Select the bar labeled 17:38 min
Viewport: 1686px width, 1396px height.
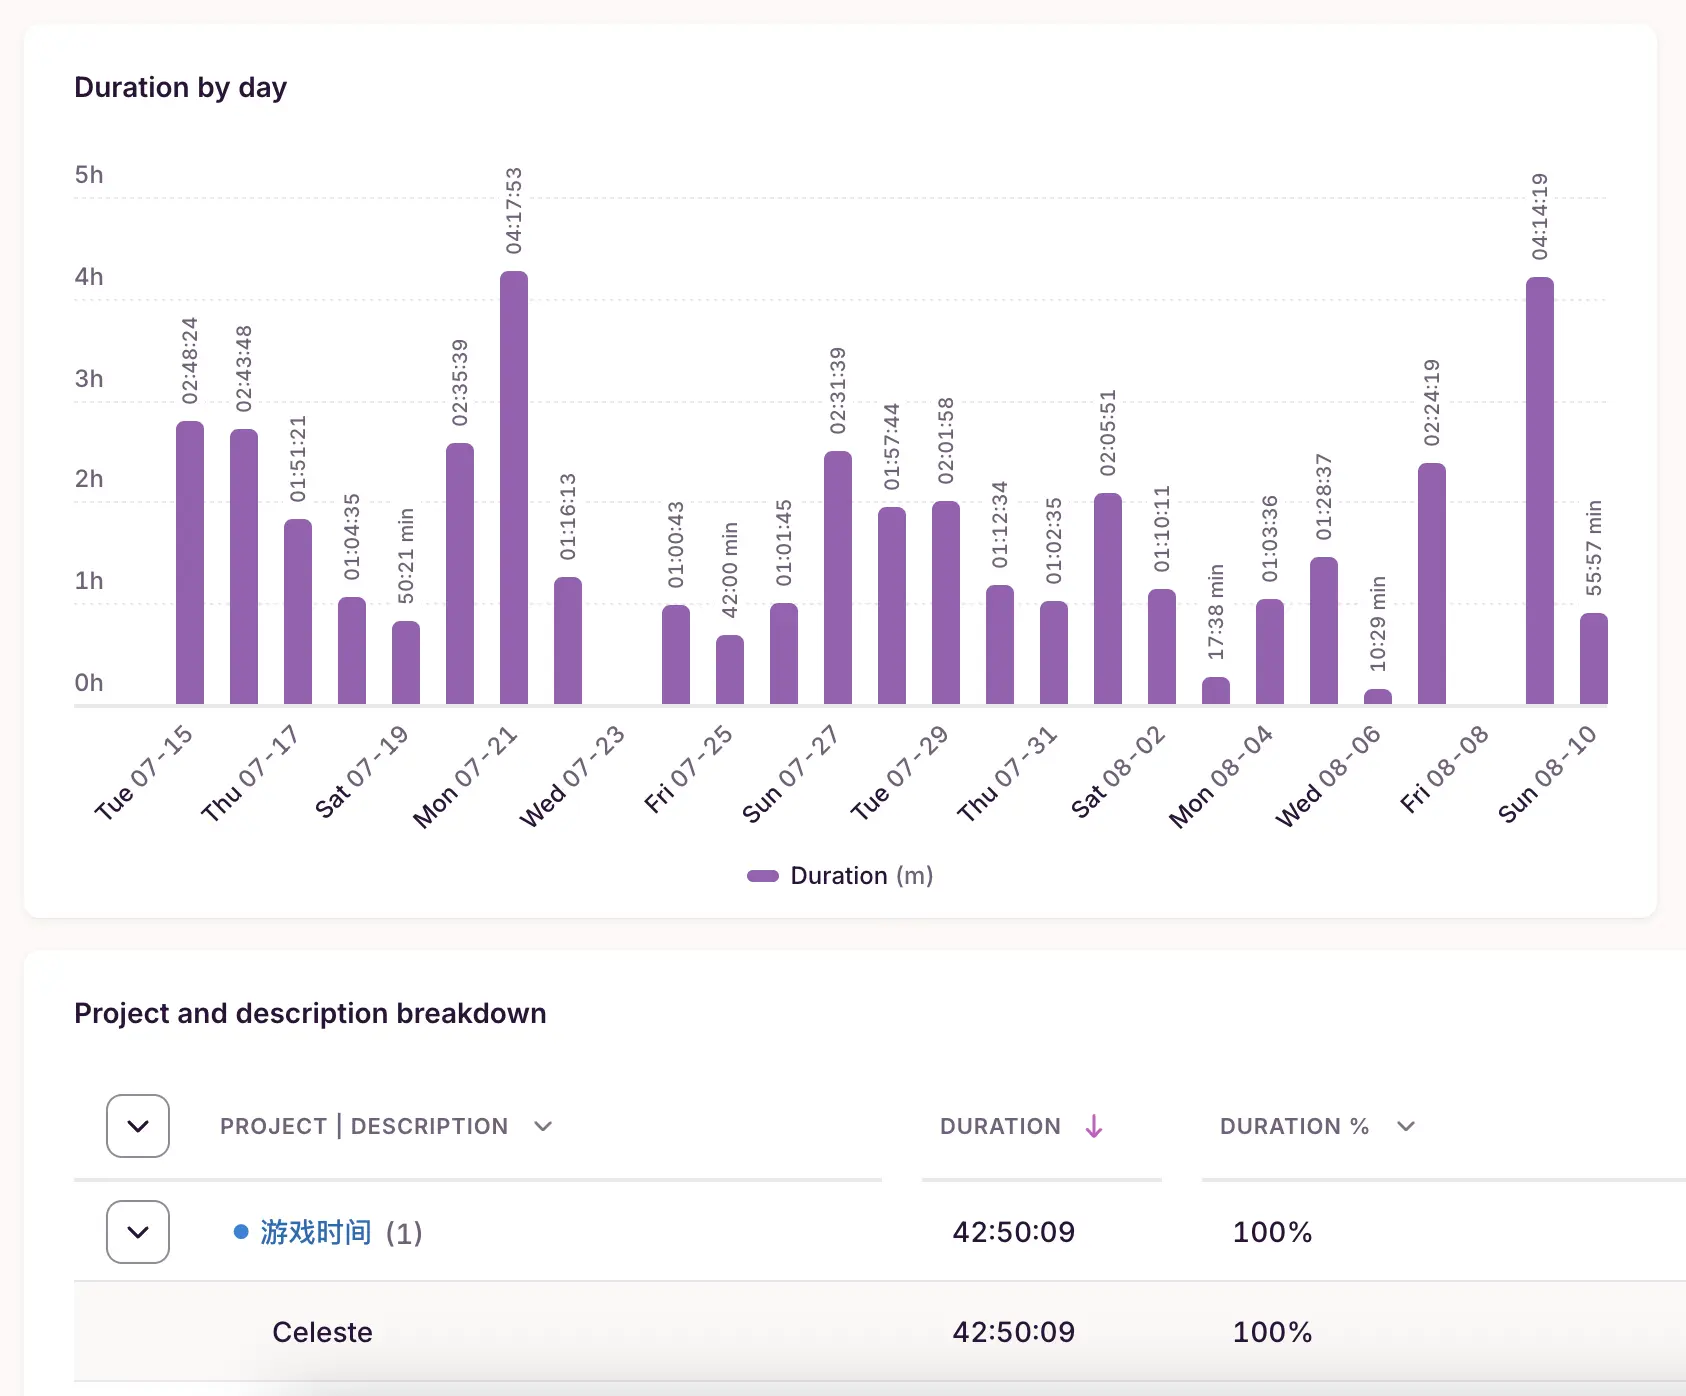1216,691
